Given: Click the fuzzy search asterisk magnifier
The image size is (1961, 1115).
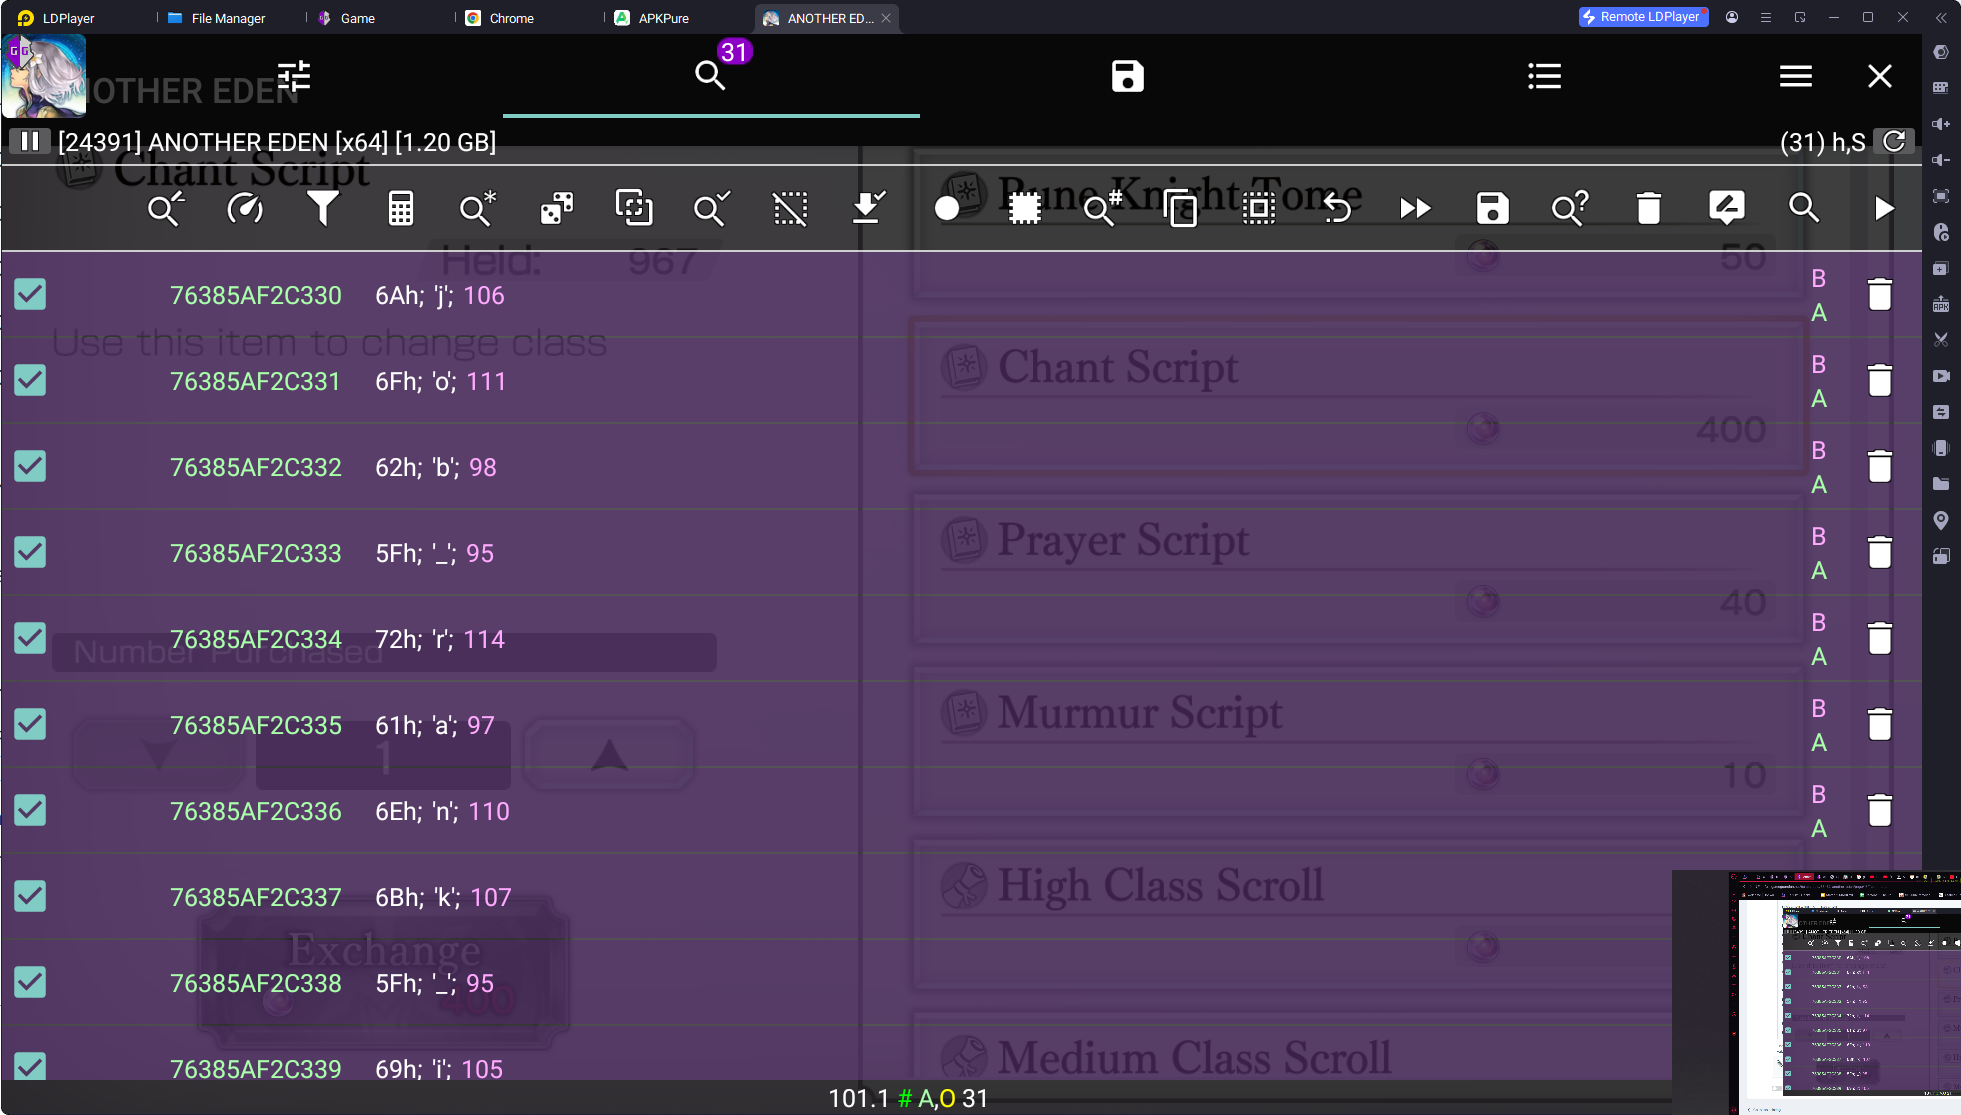Looking at the screenshot, I should pos(478,208).
